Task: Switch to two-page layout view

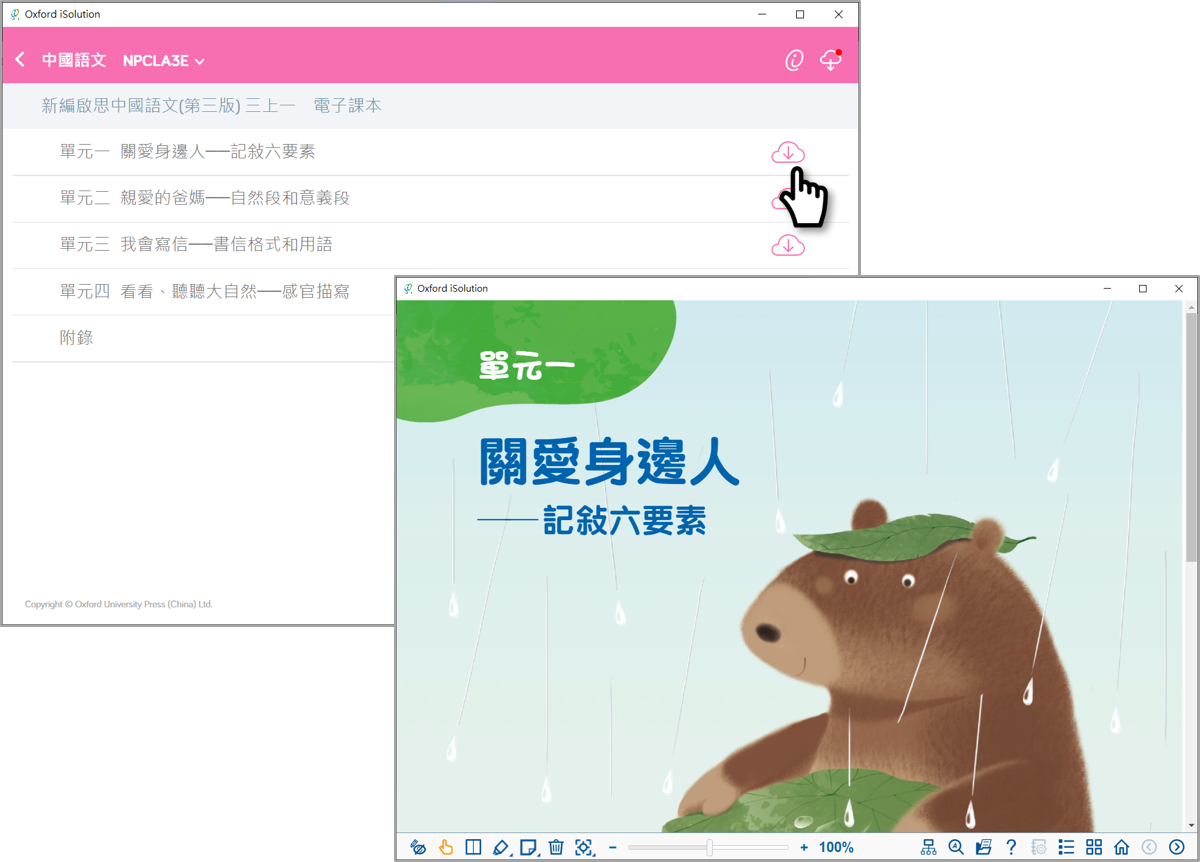Action: click(474, 847)
